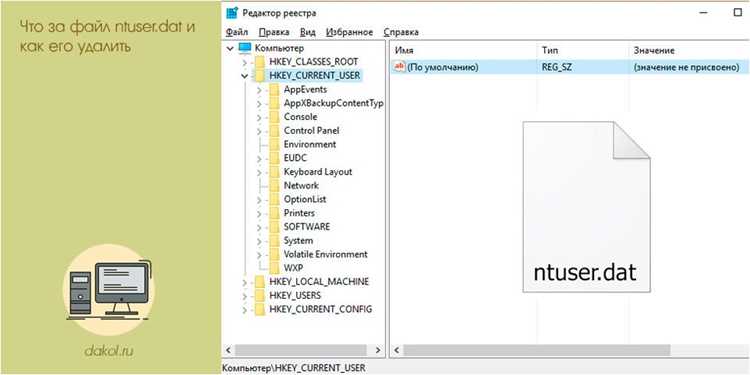Click the Registry Editor app icon in title bar
The image size is (750, 375).
(232, 13)
